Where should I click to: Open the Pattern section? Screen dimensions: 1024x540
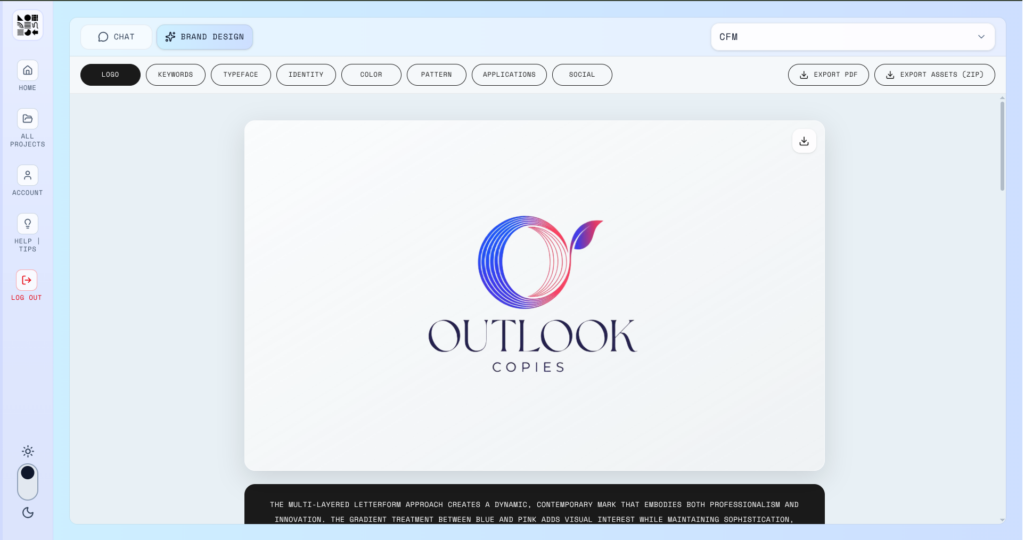point(436,74)
